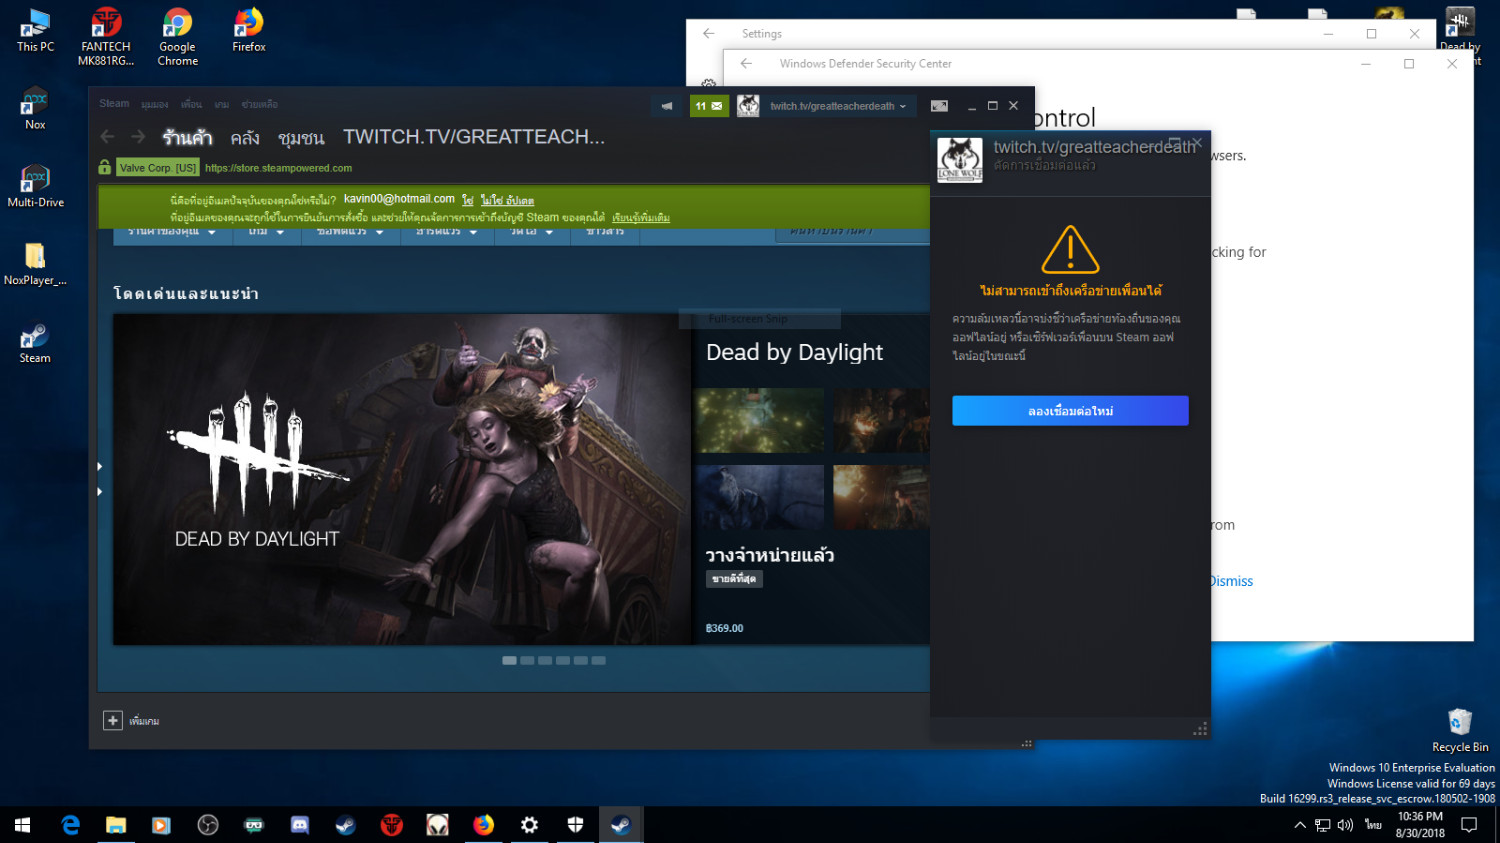Image resolution: width=1500 pixels, height=843 pixels.
Task: Click the Dismiss link in Defender window
Action: pyautogui.click(x=1231, y=581)
